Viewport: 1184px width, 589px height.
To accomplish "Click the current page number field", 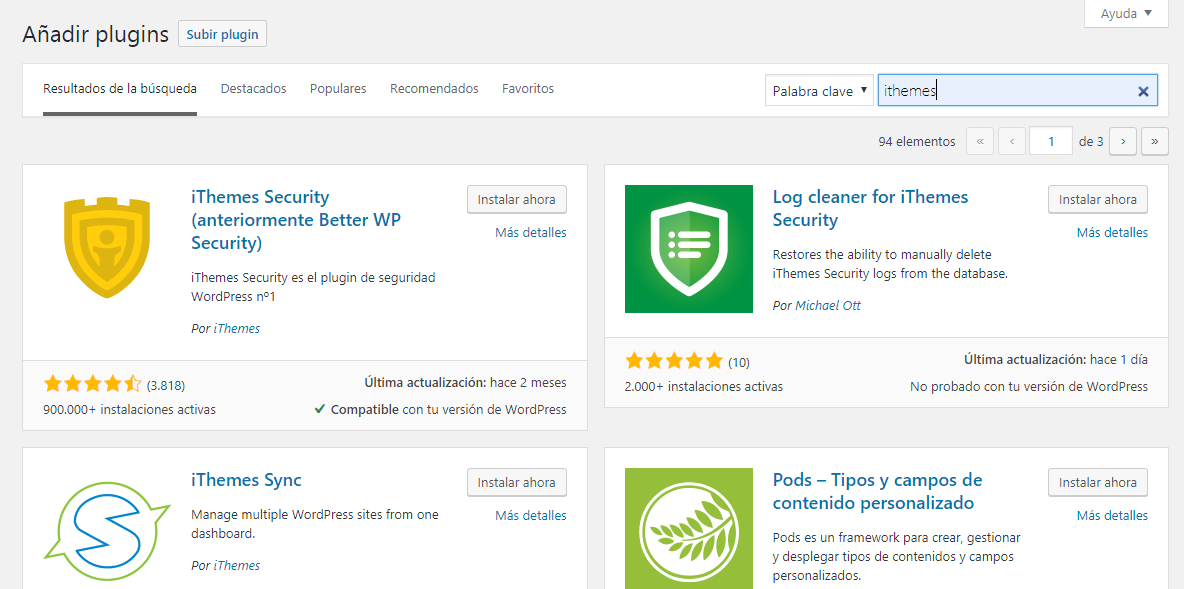I will coord(1051,141).
